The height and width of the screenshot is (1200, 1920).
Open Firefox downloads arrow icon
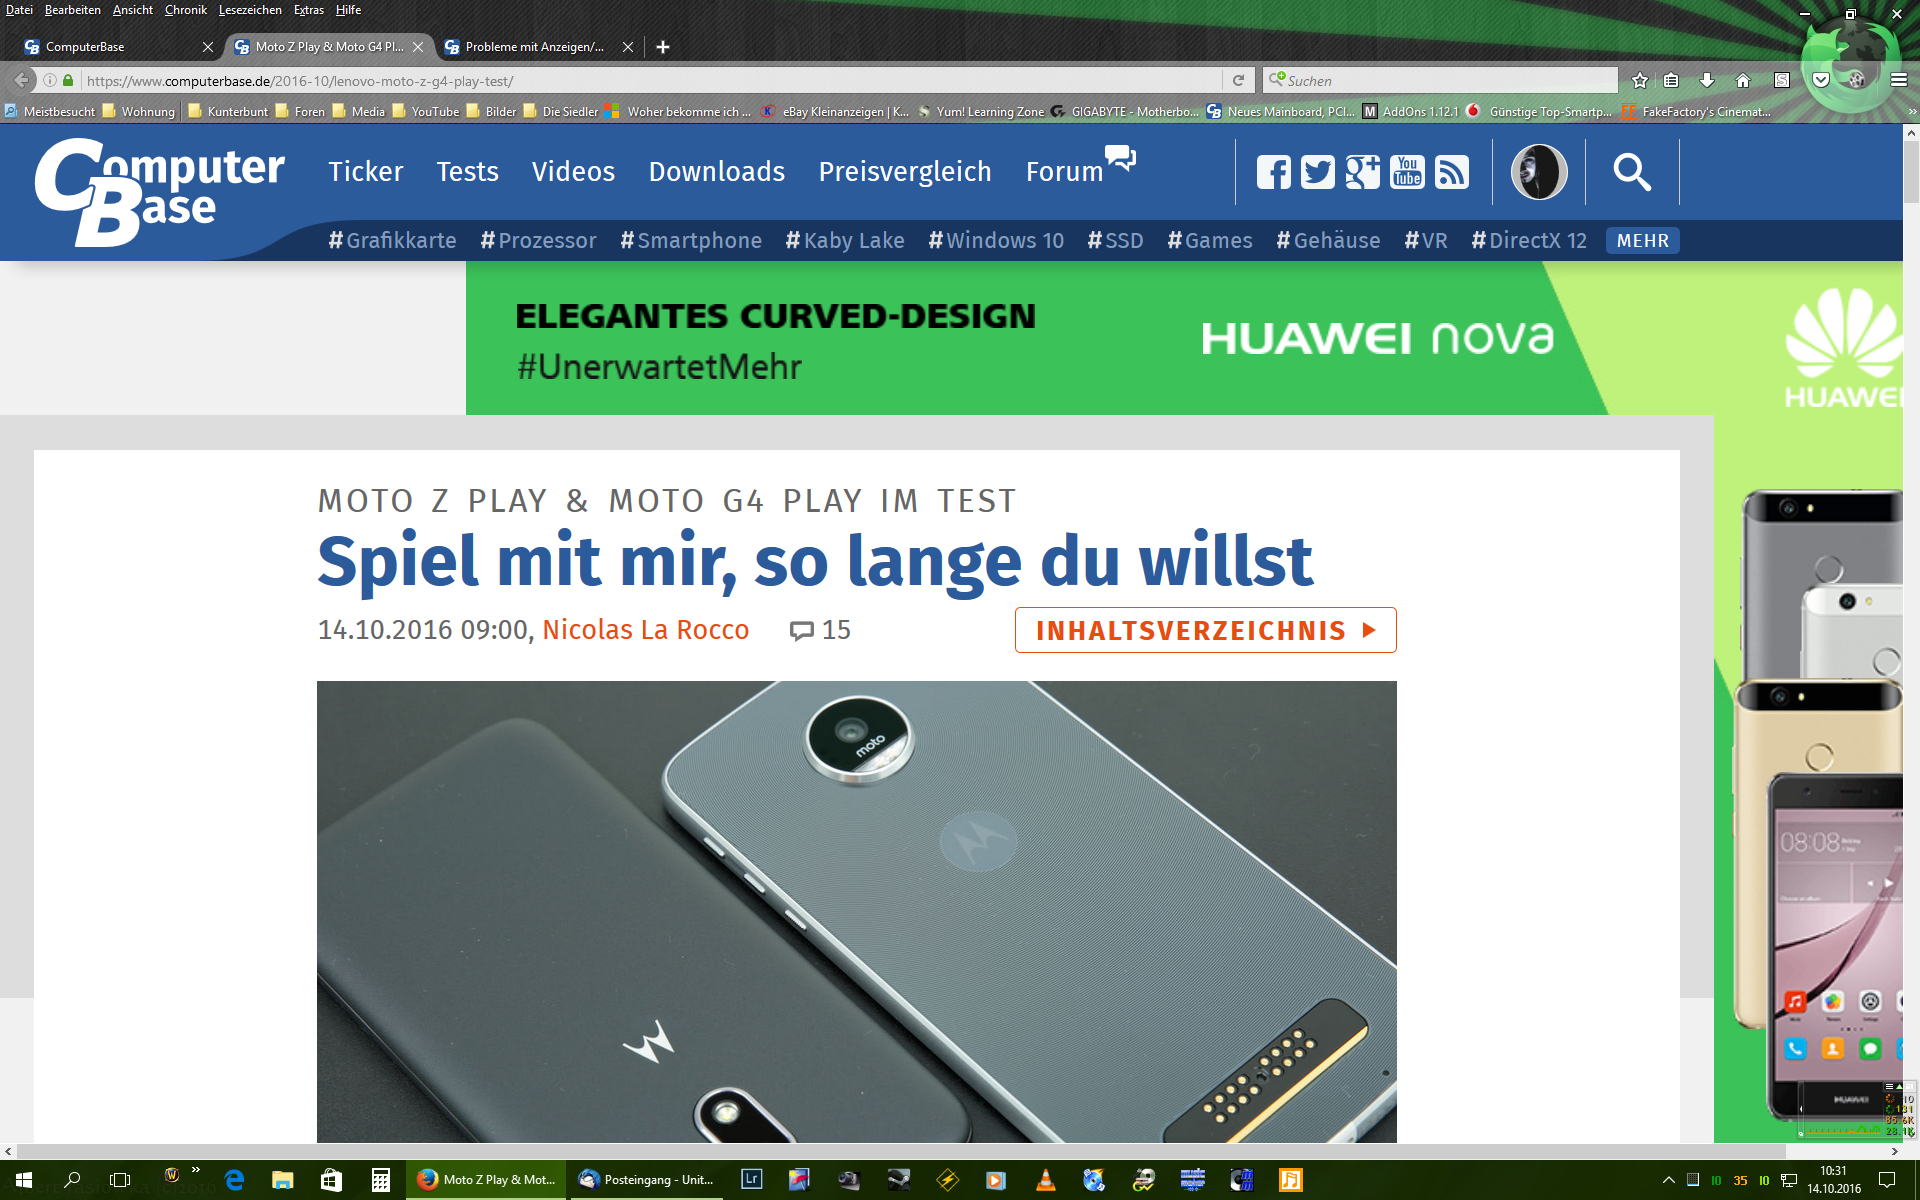click(x=1707, y=80)
